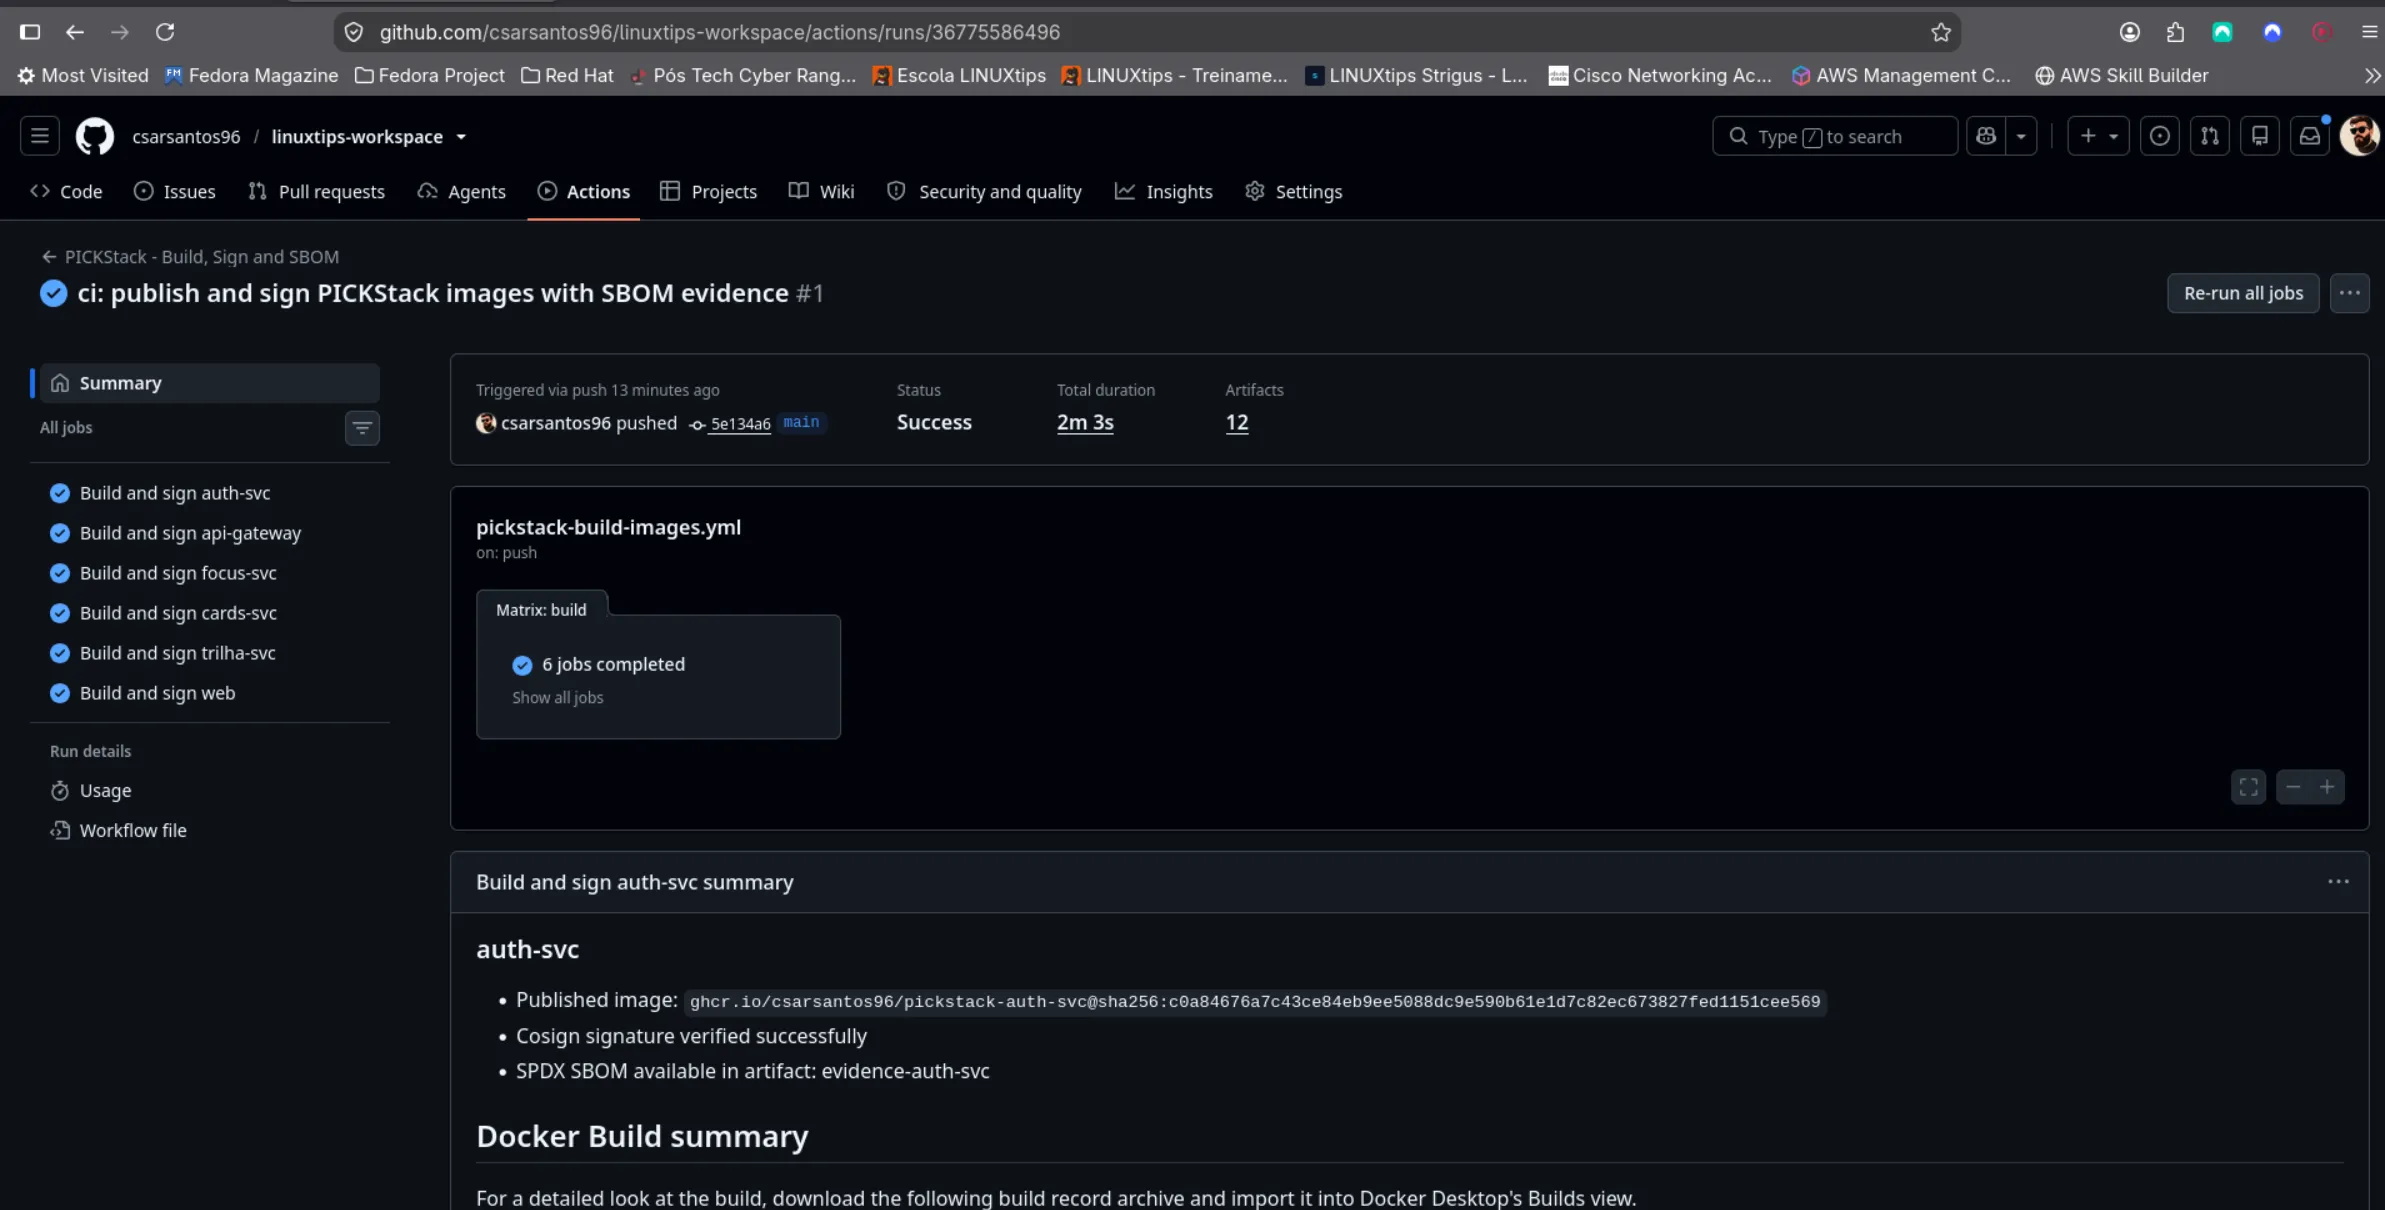Open the 12 artifacts link
Image resolution: width=2385 pixels, height=1210 pixels.
coord(1237,422)
